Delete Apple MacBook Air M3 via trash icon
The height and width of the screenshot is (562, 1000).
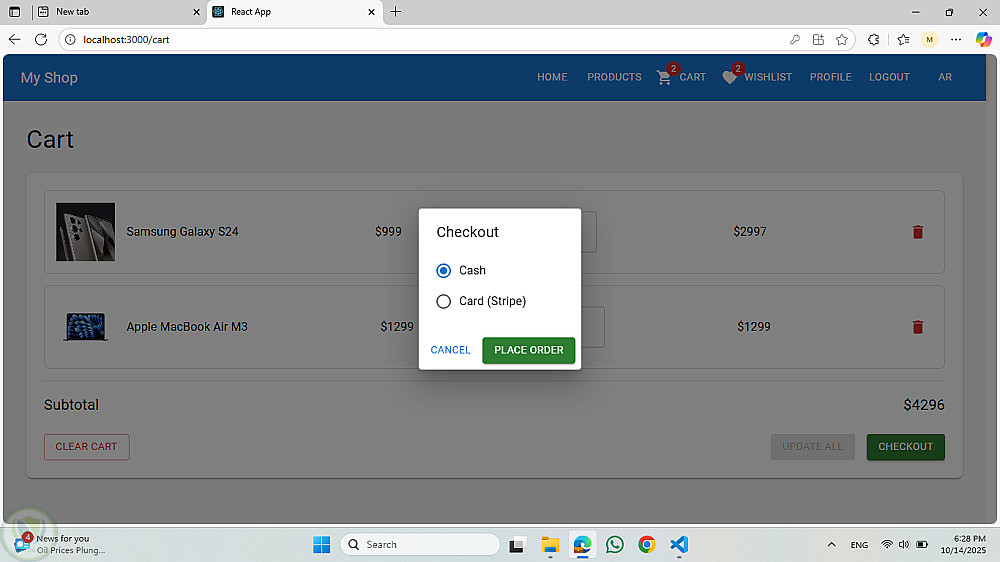pyautogui.click(x=918, y=327)
